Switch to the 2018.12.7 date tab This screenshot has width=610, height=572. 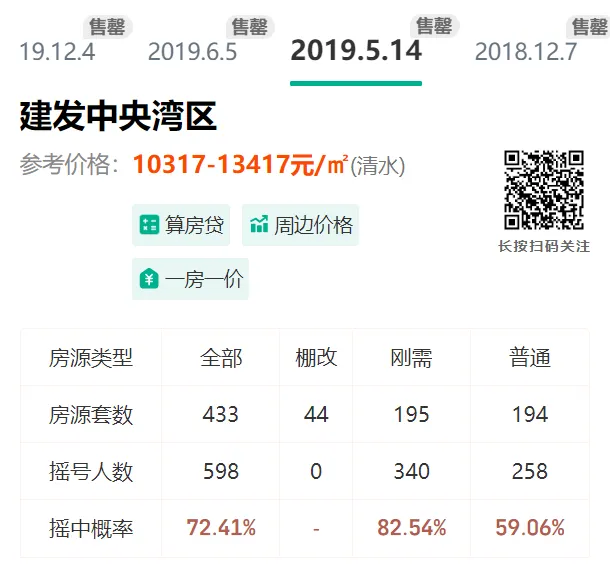tap(526, 51)
